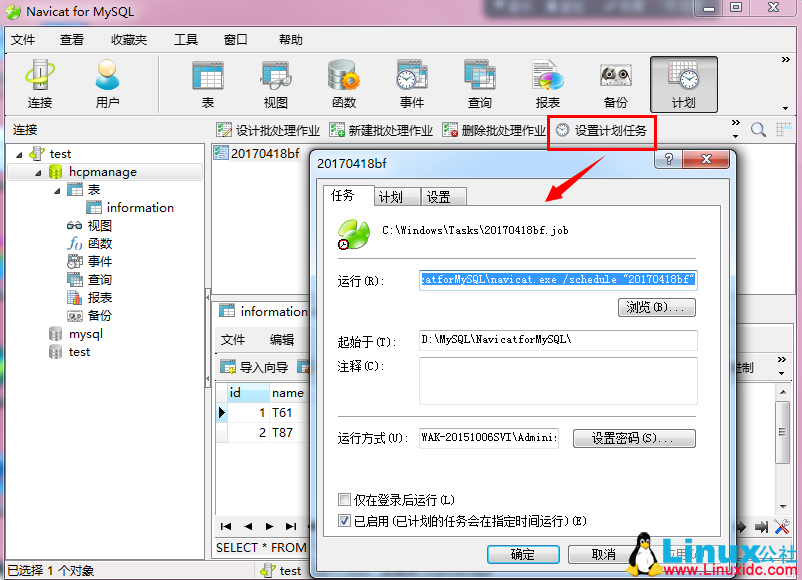The image size is (802, 580).
Task: Open the 备份 (Backup) section
Action: point(614,84)
